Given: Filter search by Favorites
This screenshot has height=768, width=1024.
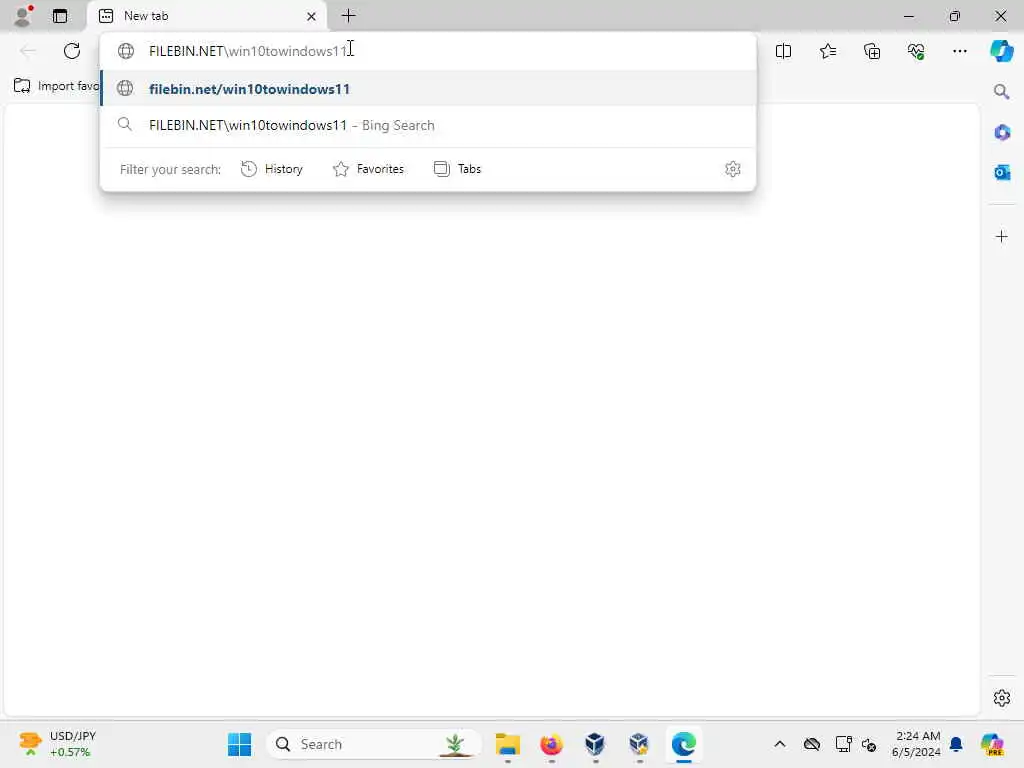Looking at the screenshot, I should [x=368, y=169].
